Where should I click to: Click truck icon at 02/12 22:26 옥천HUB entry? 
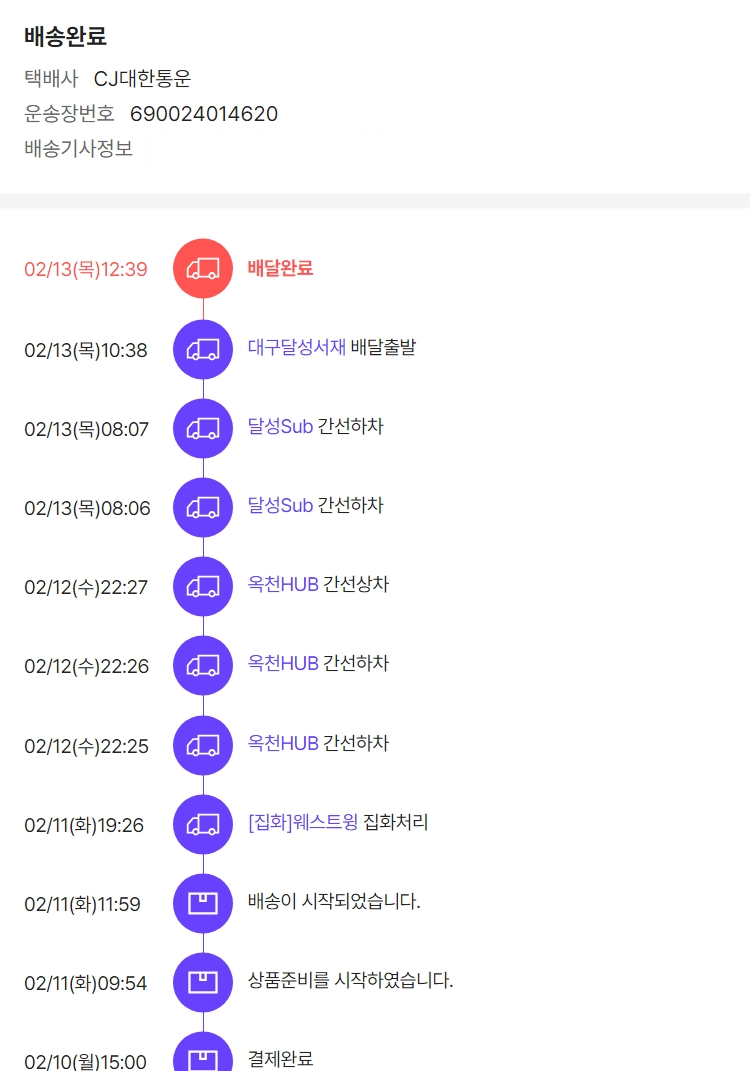point(203,665)
